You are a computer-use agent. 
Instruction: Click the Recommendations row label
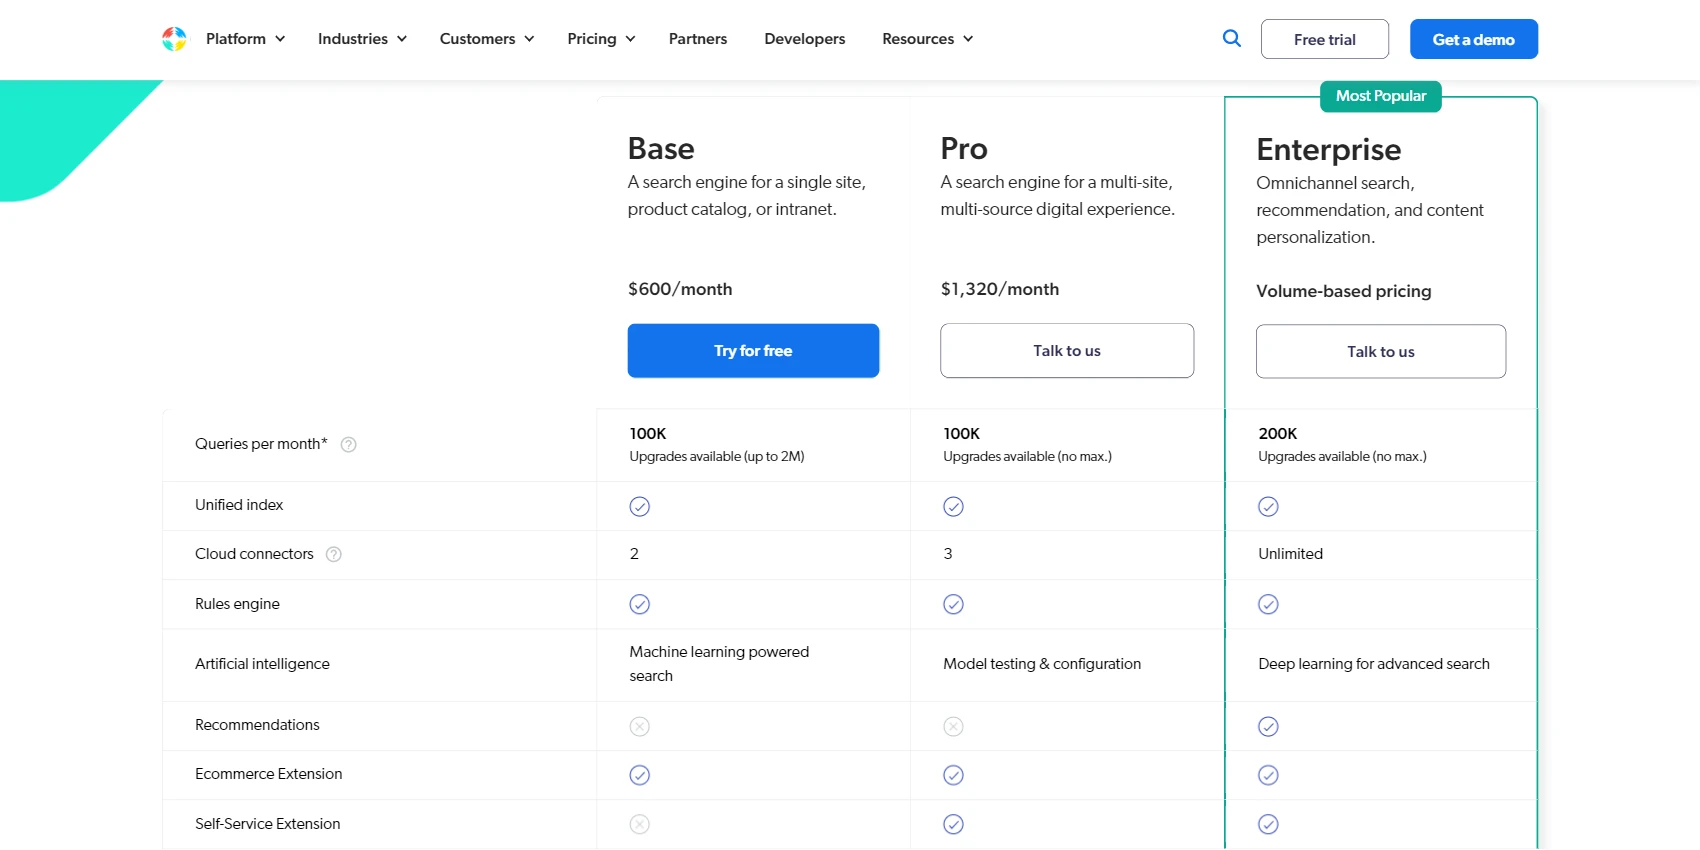coord(257,725)
